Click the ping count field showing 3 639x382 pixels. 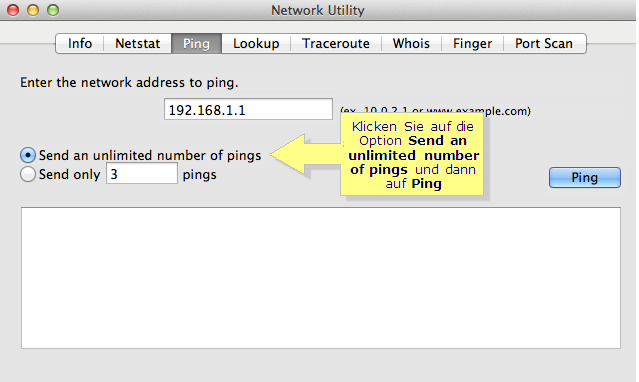pyautogui.click(x=142, y=173)
